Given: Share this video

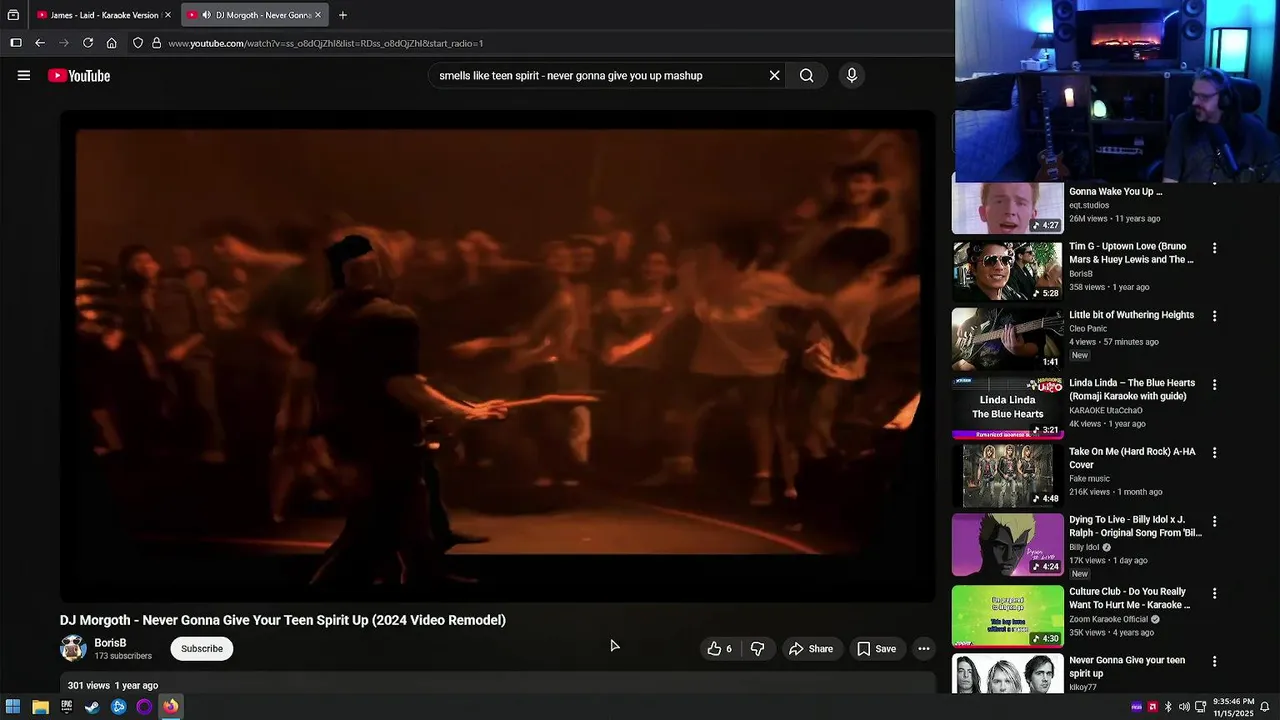Looking at the screenshot, I should click(811, 649).
